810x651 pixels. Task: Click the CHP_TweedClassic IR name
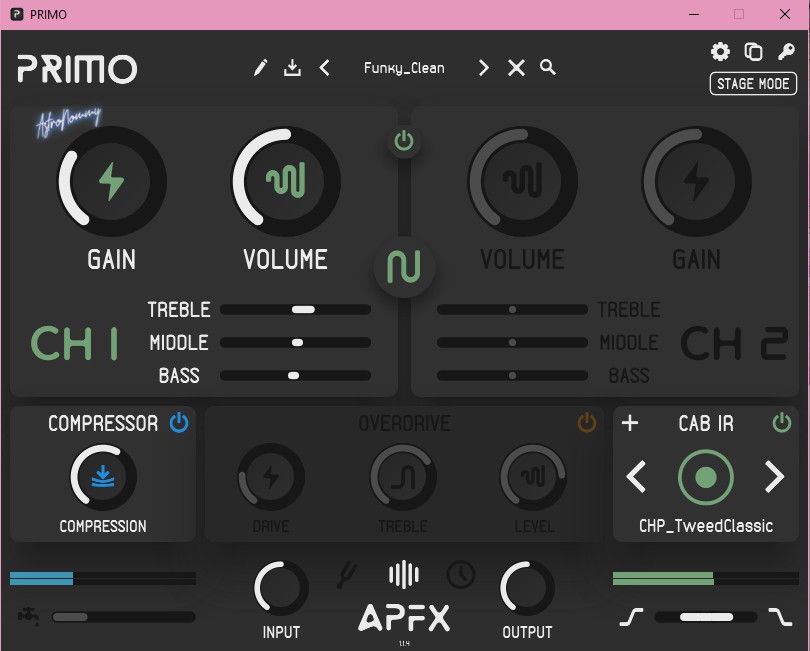click(706, 526)
